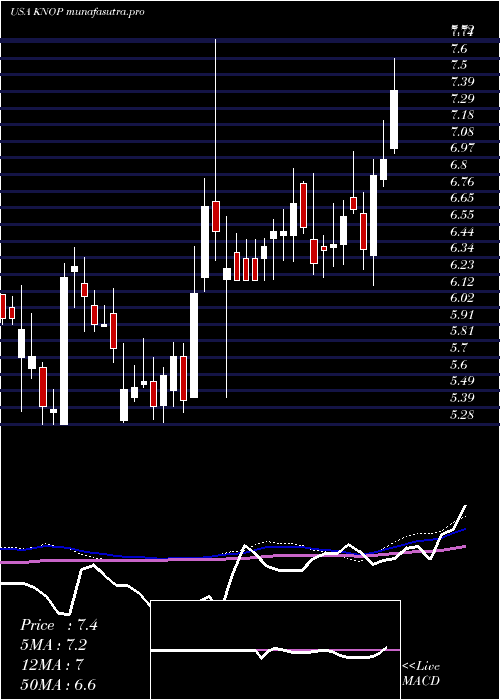
Task: Click the 5.49 price axis label
Action: pyautogui.click(x=462, y=381)
